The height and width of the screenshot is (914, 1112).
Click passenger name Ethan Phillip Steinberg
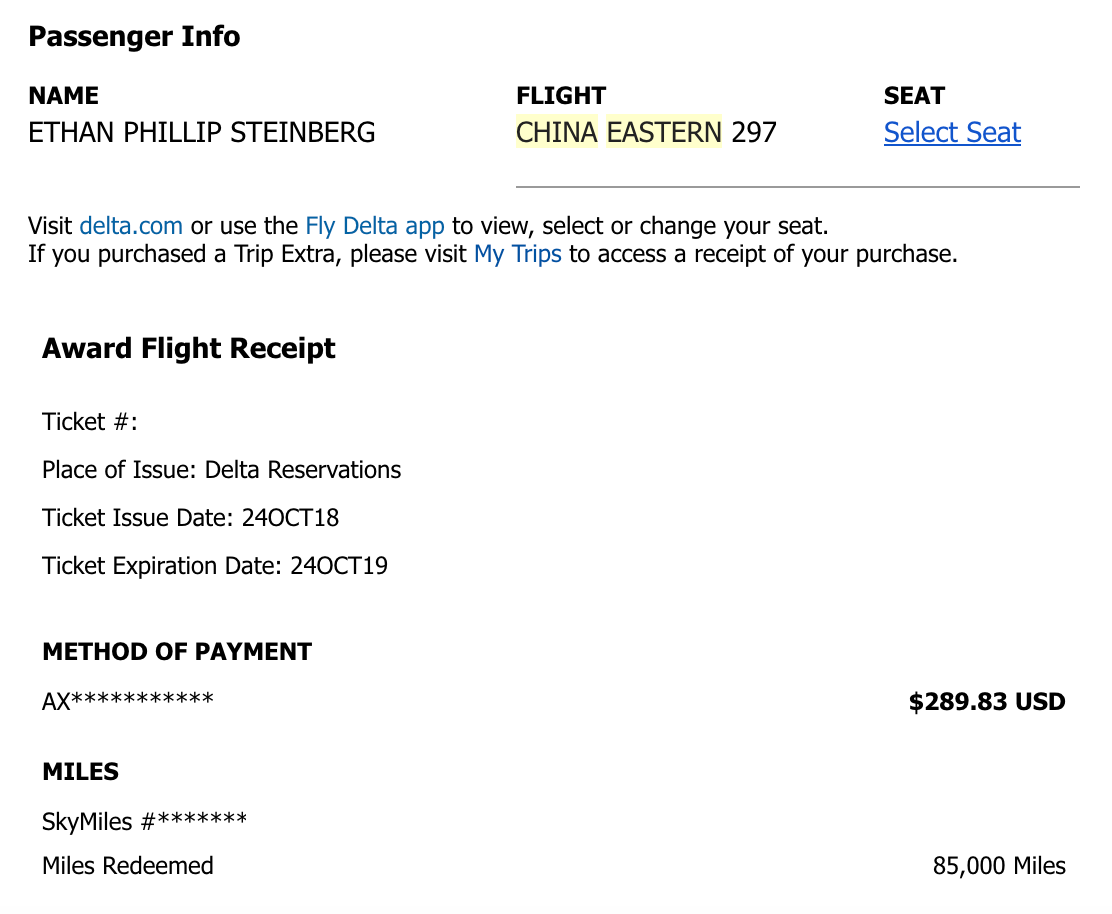click(x=202, y=132)
